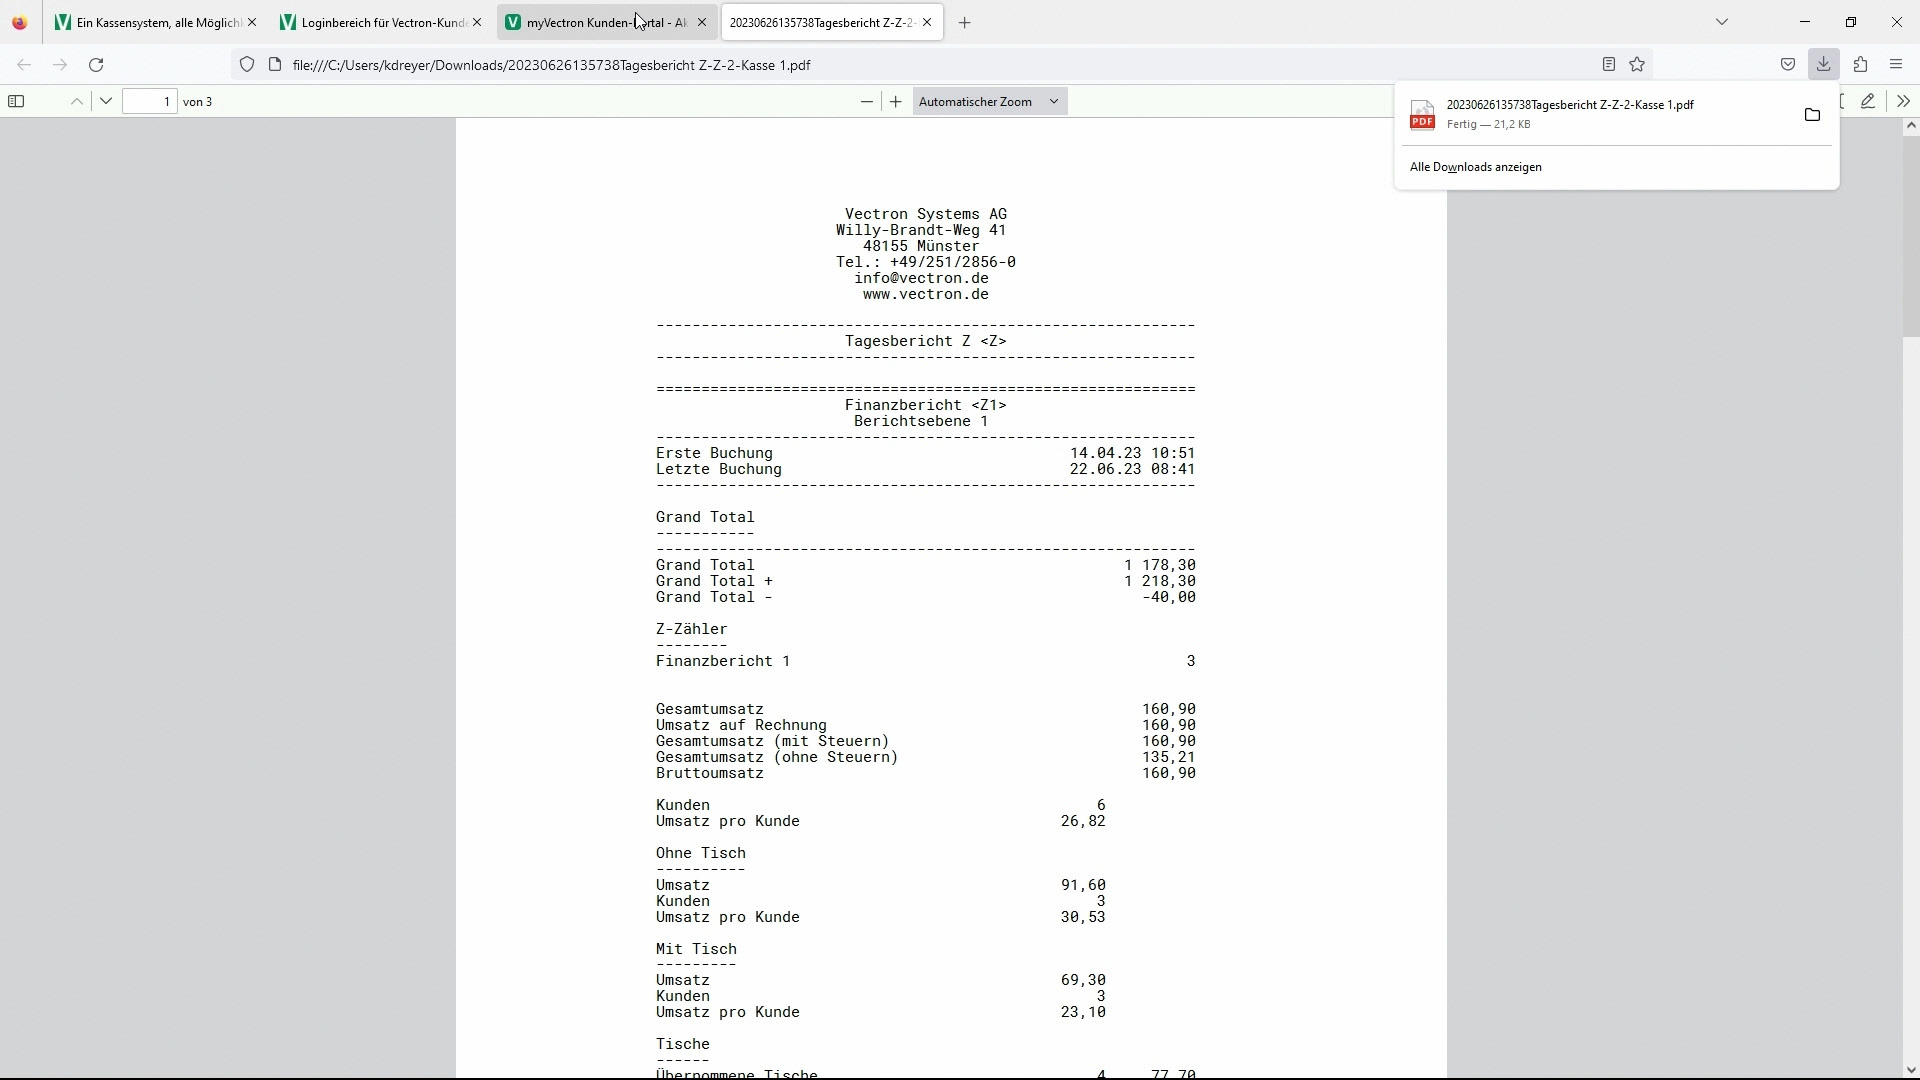Toggle reader view icon
Viewport: 1920px width, 1080px height.
click(x=1608, y=64)
